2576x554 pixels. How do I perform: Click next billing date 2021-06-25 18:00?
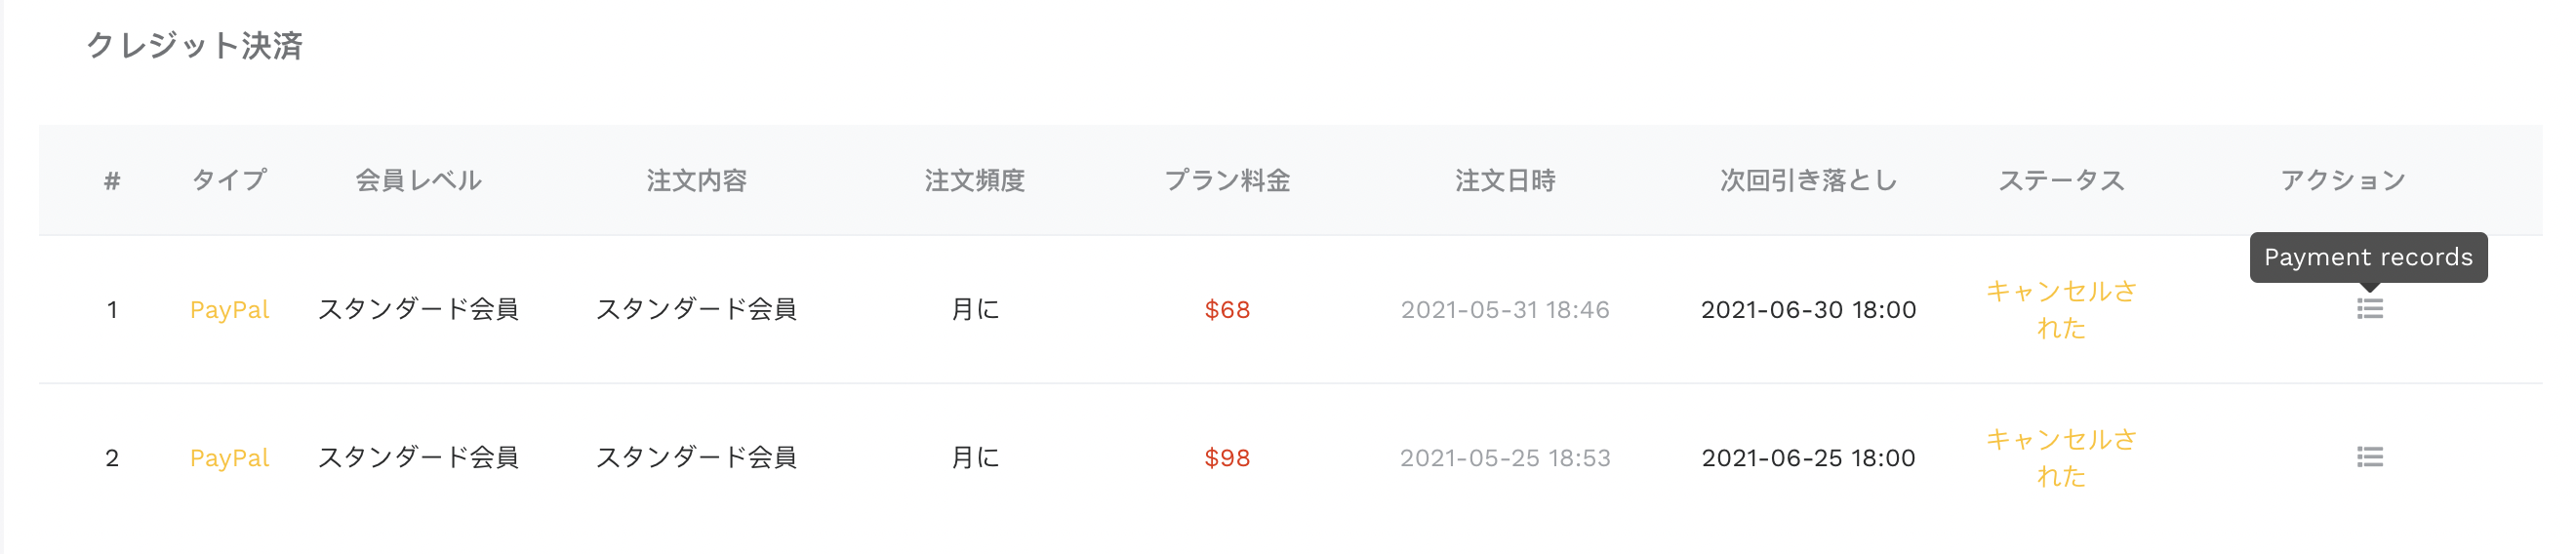pos(1808,458)
